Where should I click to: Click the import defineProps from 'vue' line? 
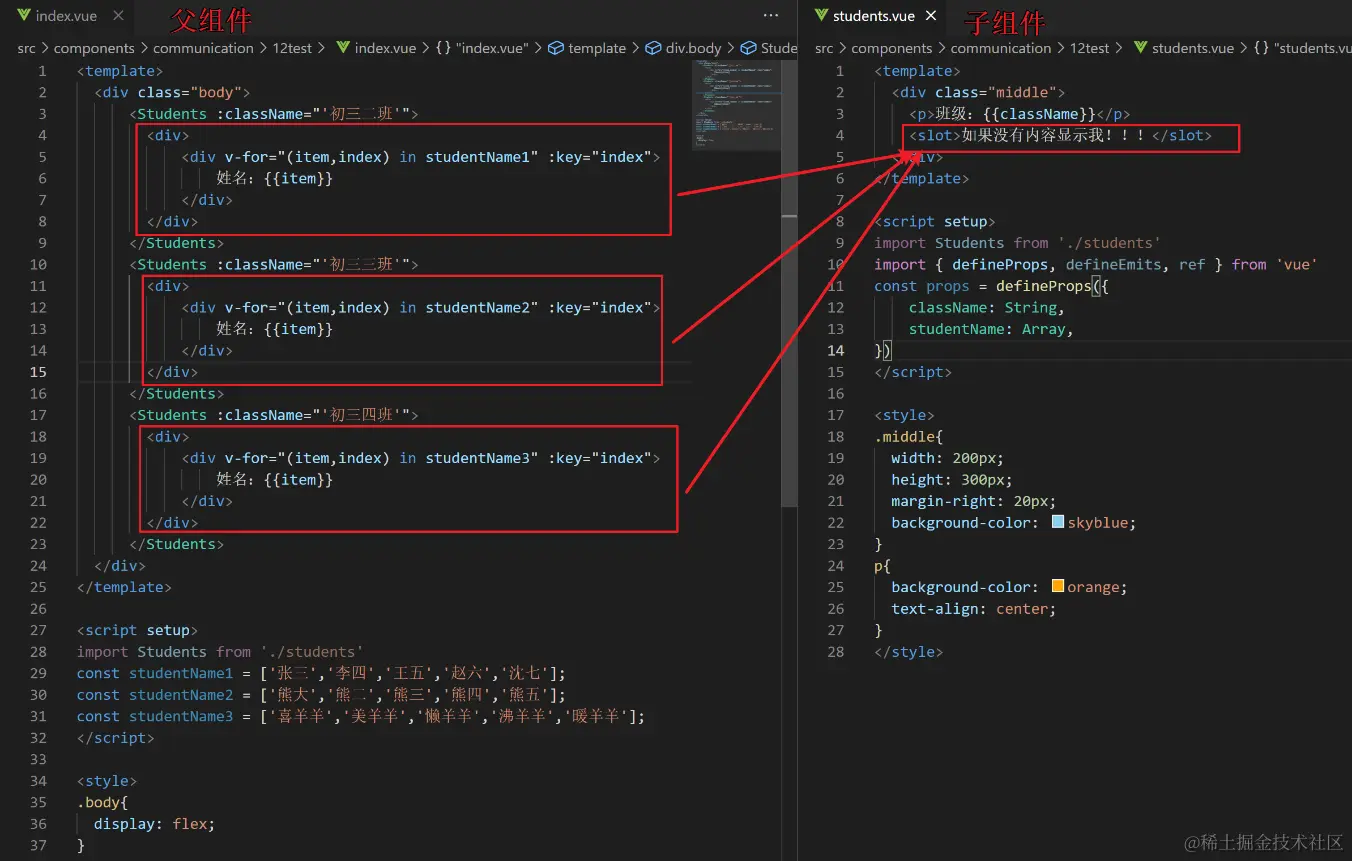(x=1095, y=265)
